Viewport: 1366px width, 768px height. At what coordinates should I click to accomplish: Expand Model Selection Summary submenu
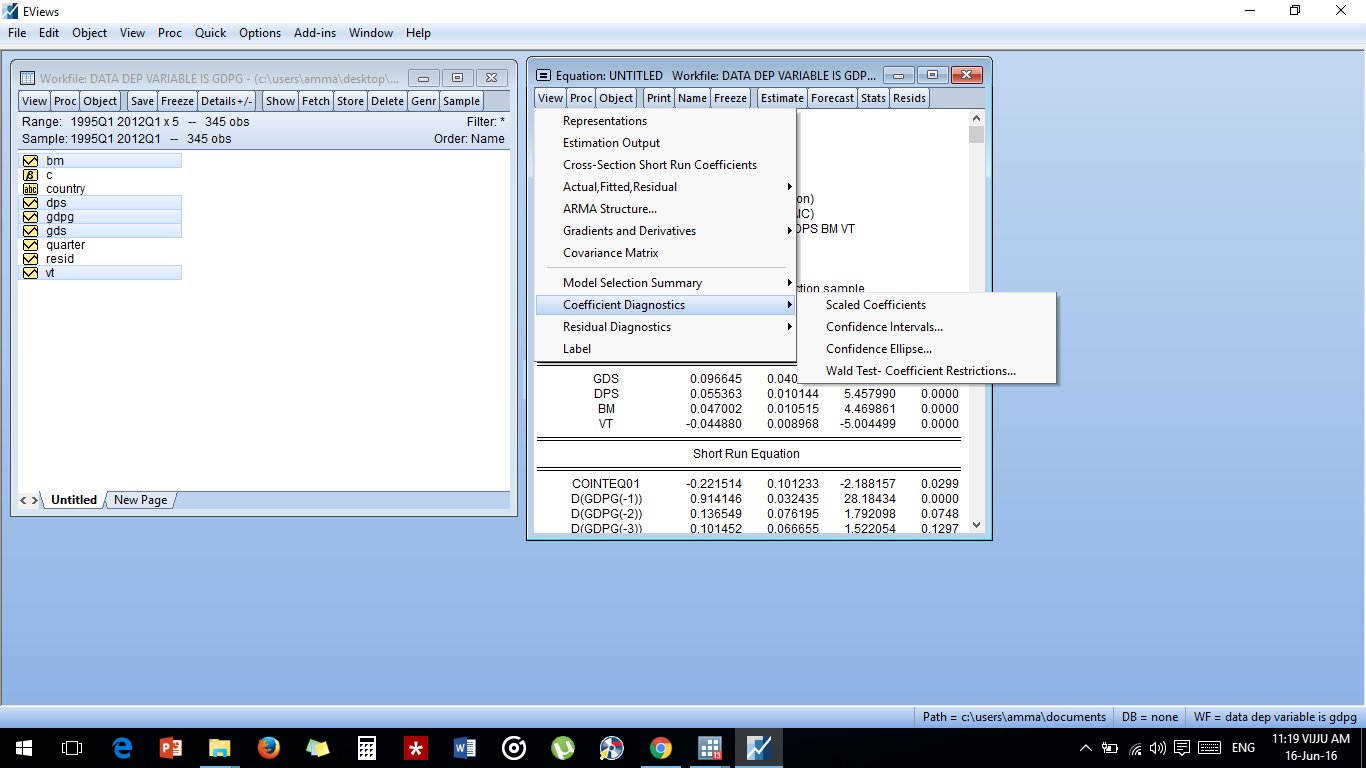666,283
